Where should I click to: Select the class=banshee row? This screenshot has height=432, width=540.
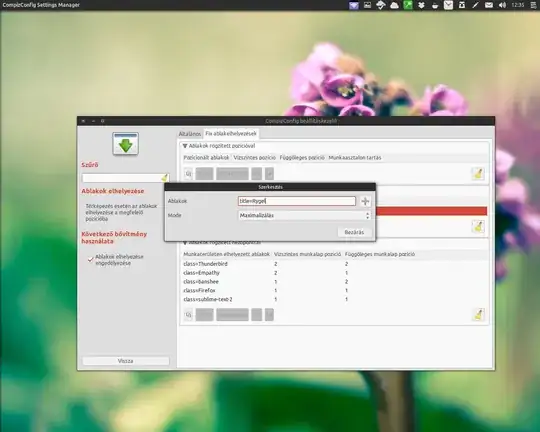[334, 282]
